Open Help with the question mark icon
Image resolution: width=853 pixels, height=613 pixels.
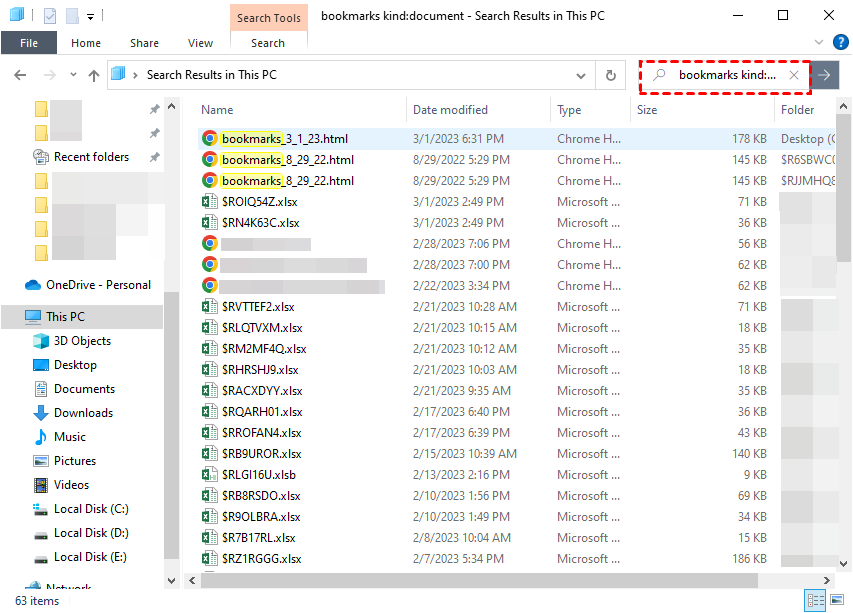click(840, 42)
